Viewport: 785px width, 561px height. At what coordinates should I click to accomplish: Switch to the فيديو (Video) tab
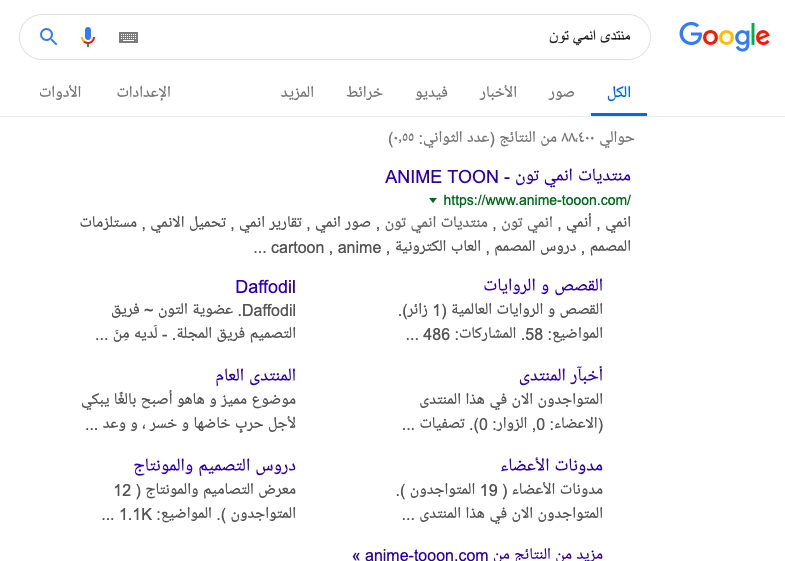click(432, 92)
